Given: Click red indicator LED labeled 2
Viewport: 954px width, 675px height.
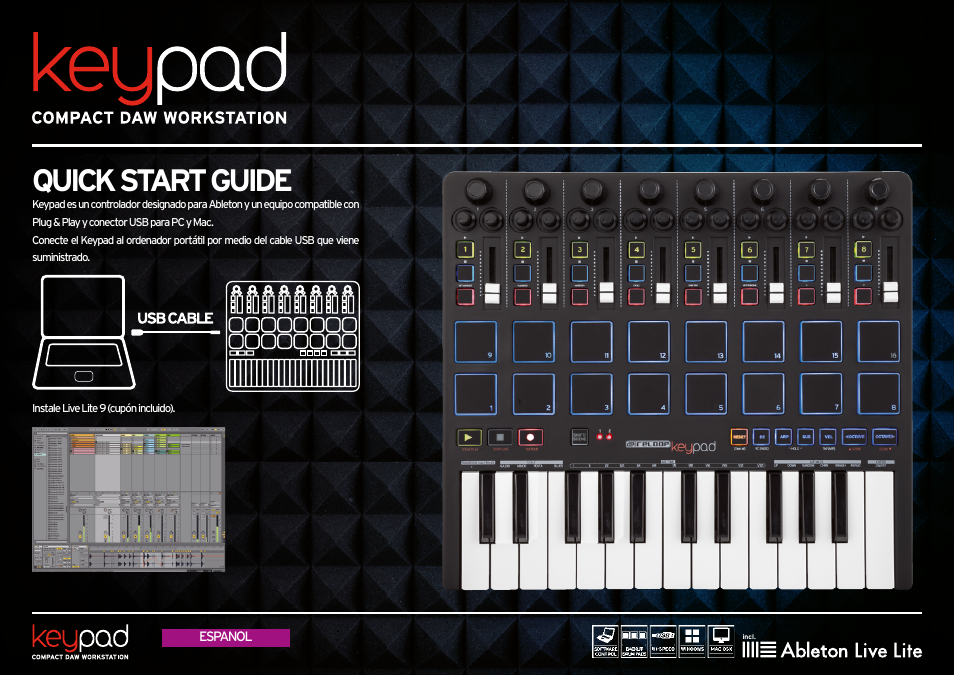Looking at the screenshot, I should click(609, 436).
